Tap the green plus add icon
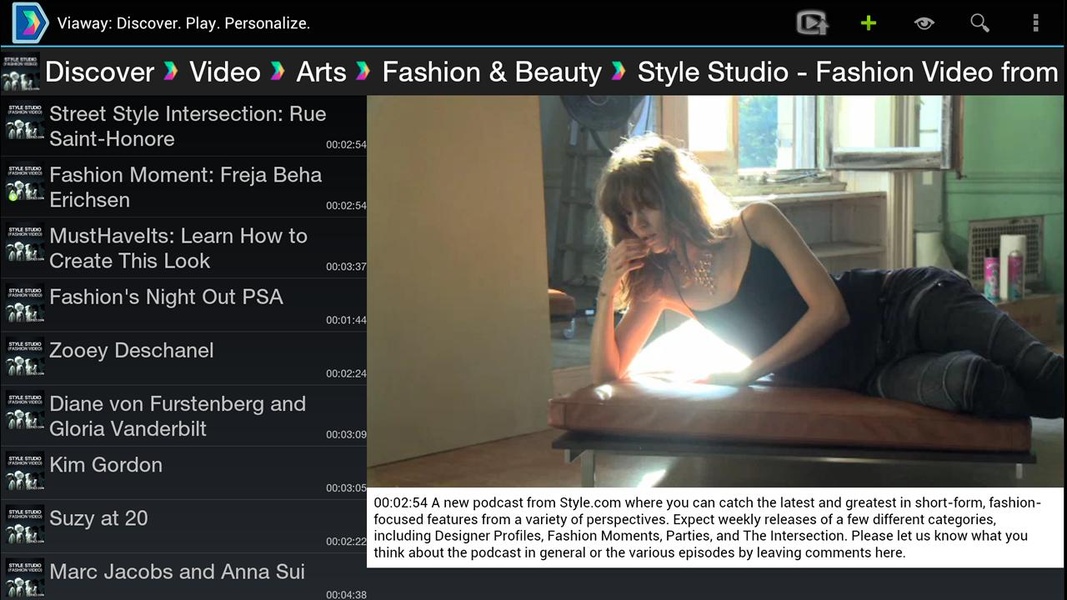 (868, 23)
